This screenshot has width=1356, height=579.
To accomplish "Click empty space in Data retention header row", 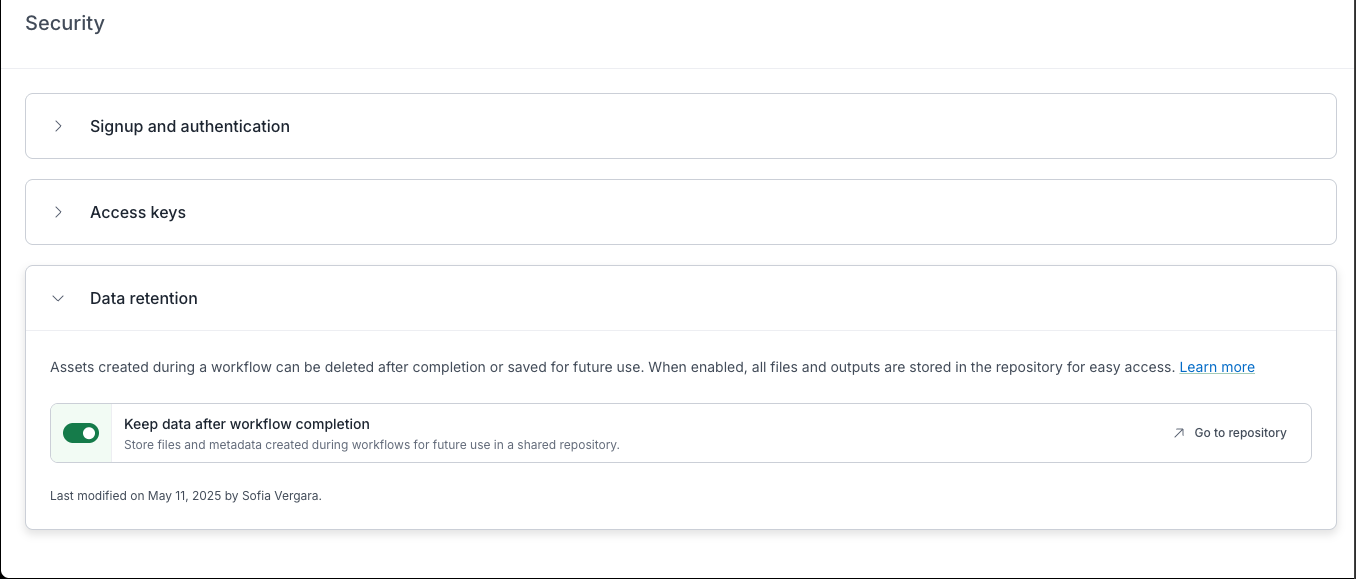I will click(x=800, y=298).
